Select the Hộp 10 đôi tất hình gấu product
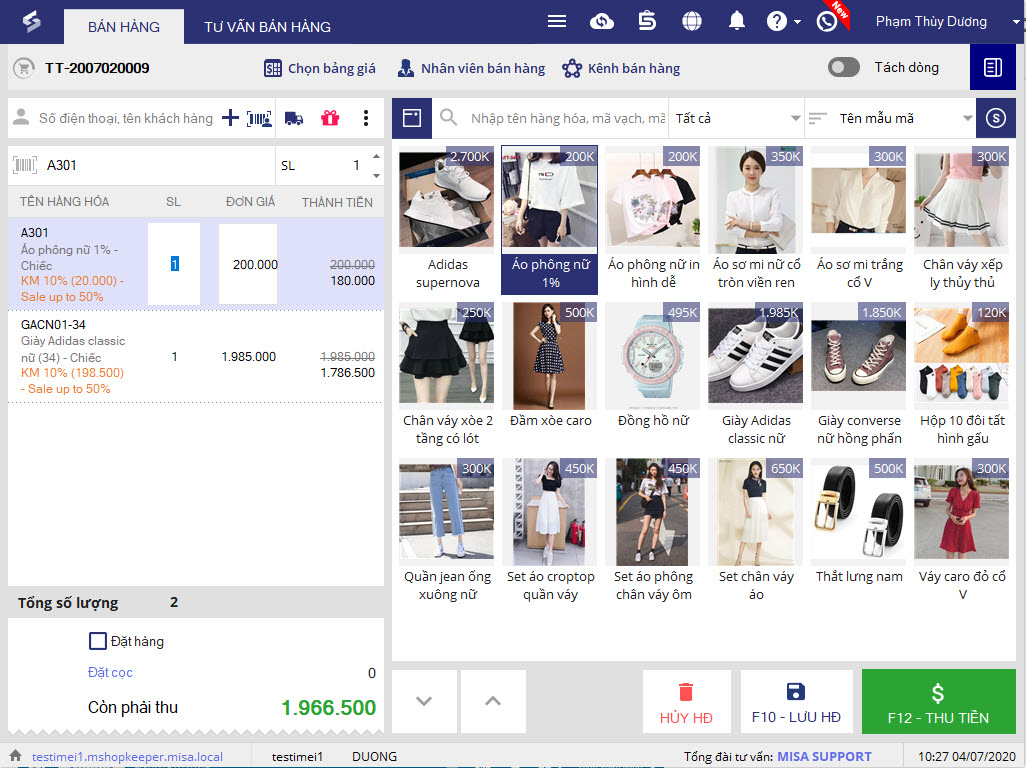1026x768 pixels. [962, 375]
